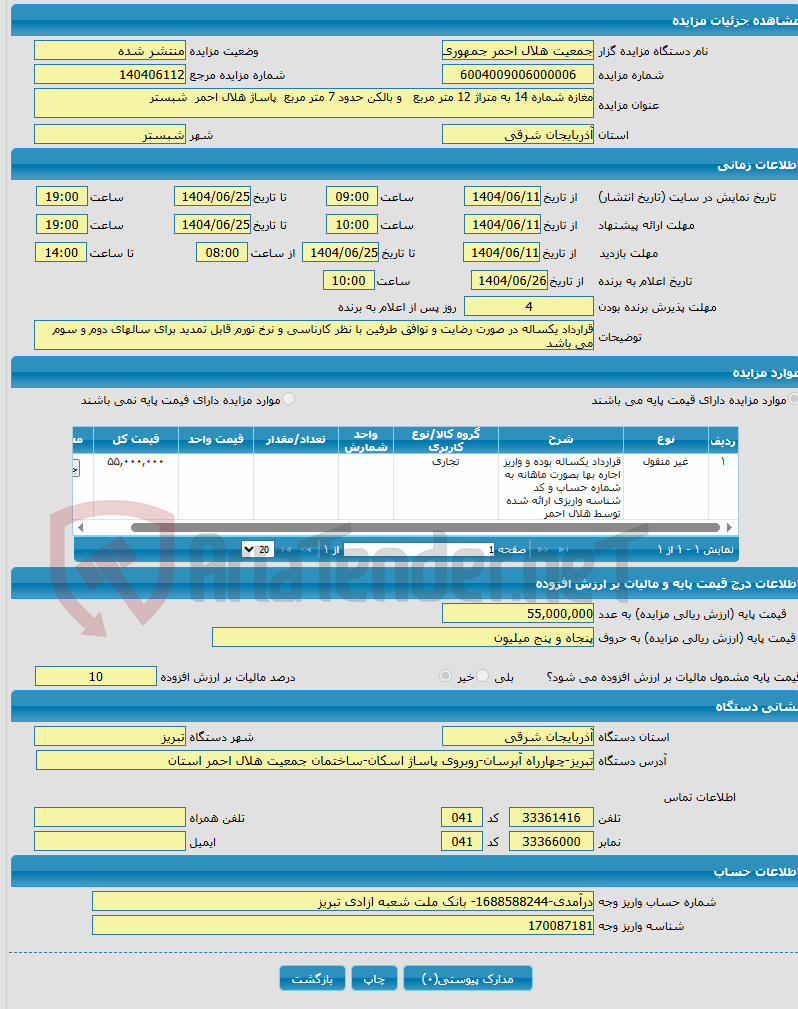This screenshot has width=798, height=1009.
Task: Click the قیمت واحد column header
Action: coord(216,440)
